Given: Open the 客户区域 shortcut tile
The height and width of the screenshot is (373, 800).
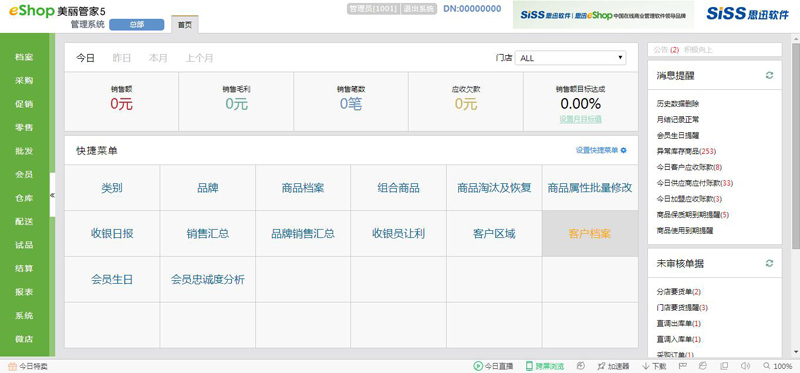Looking at the screenshot, I should [x=494, y=234].
